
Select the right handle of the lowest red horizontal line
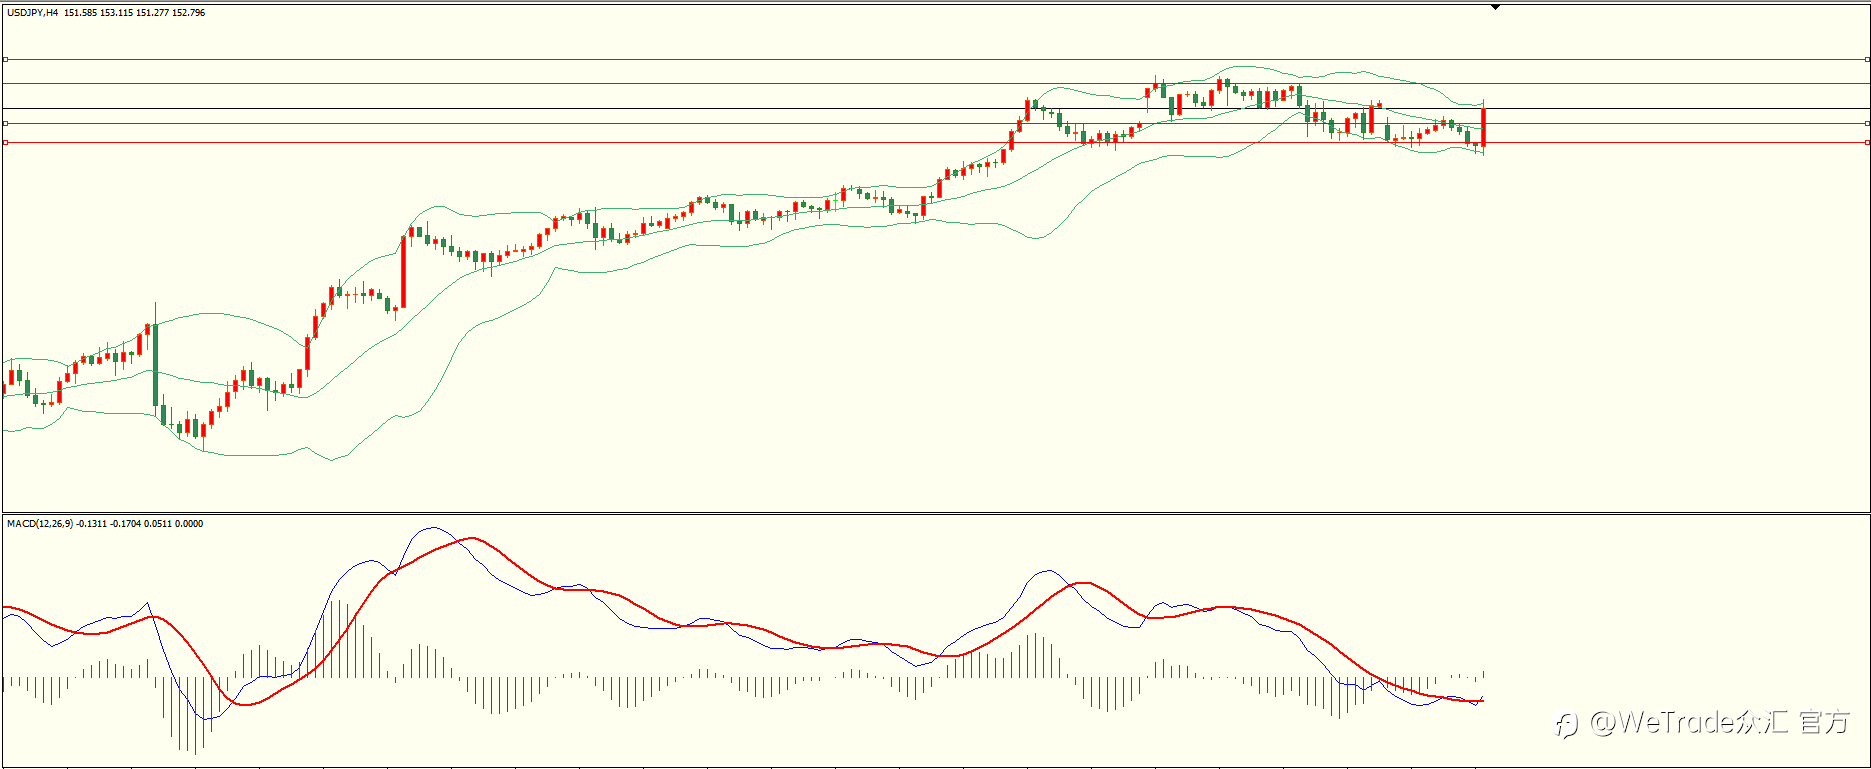point(1867,143)
